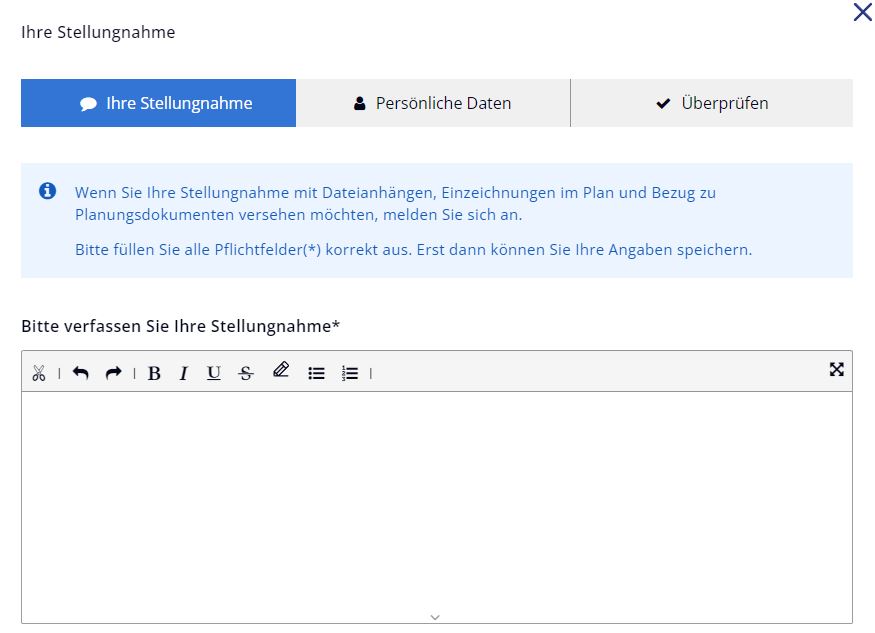The width and height of the screenshot is (875, 633).
Task: Toggle italic text formatting
Action: click(x=183, y=372)
